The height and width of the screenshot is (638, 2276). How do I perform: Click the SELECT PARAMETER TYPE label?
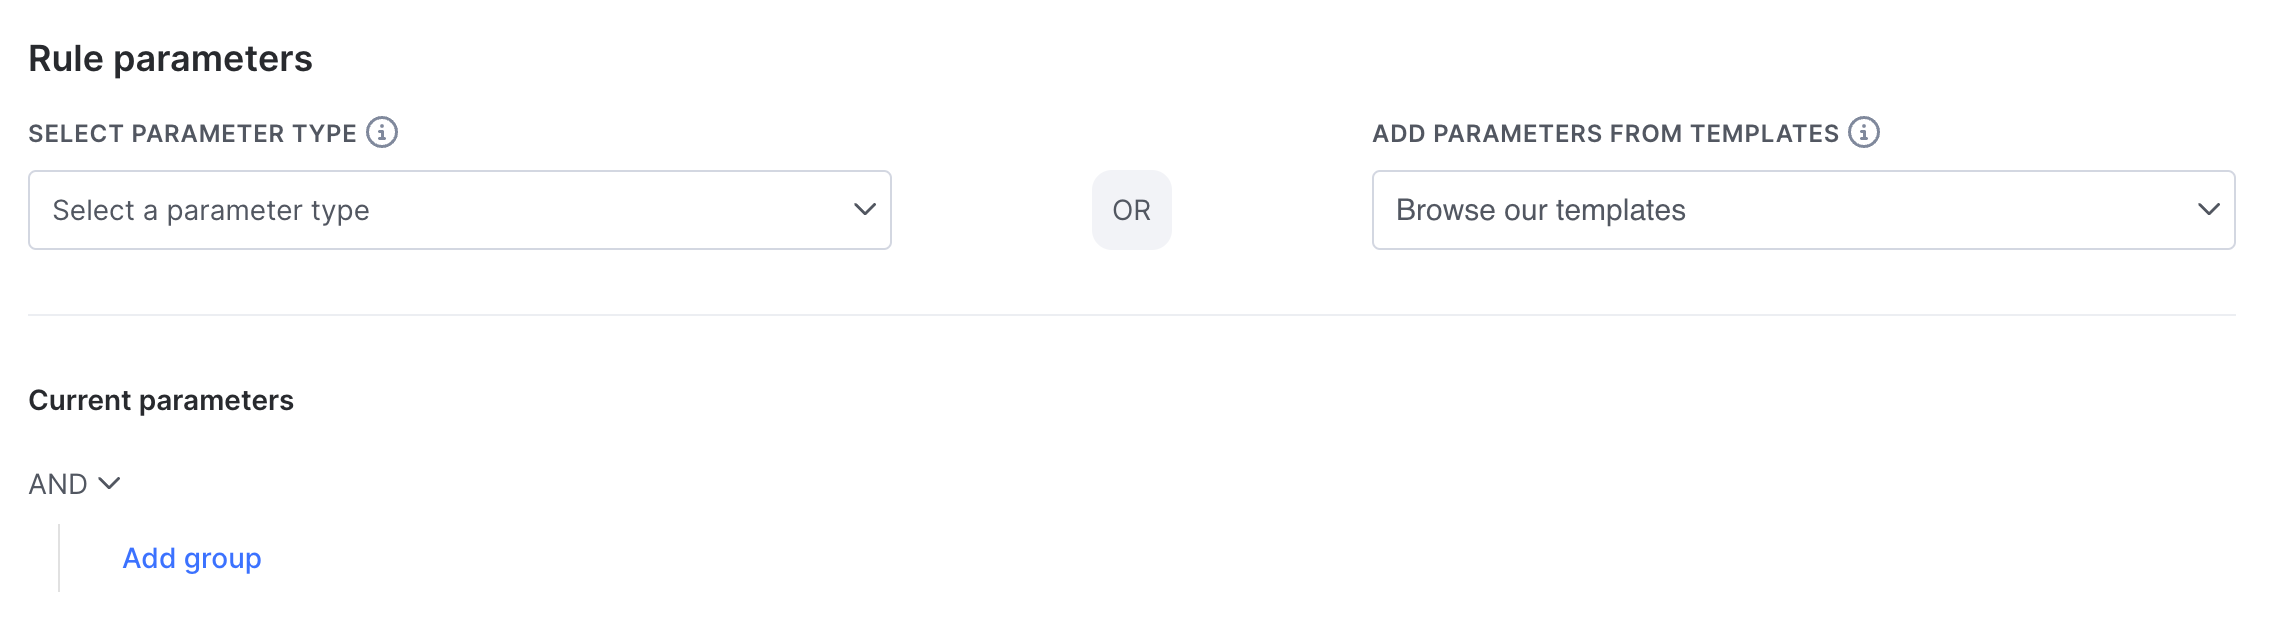(192, 133)
